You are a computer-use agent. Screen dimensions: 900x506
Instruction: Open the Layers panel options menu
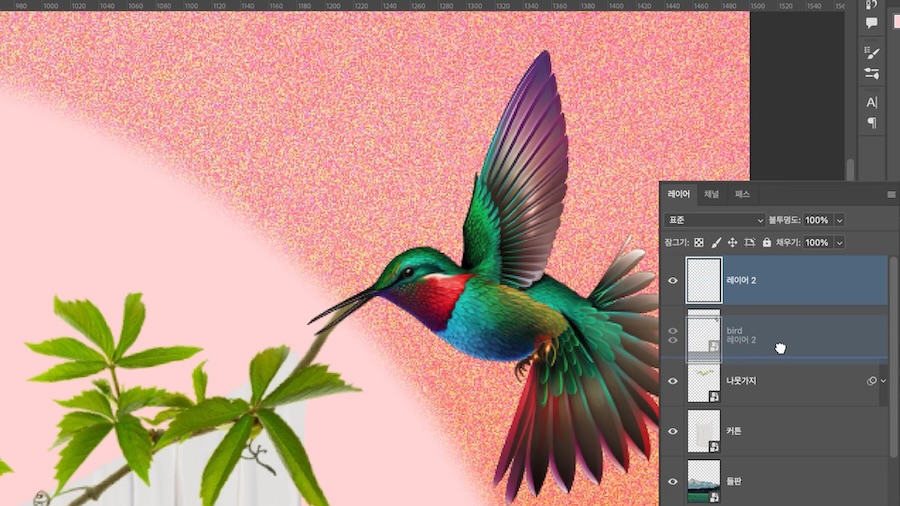[891, 194]
